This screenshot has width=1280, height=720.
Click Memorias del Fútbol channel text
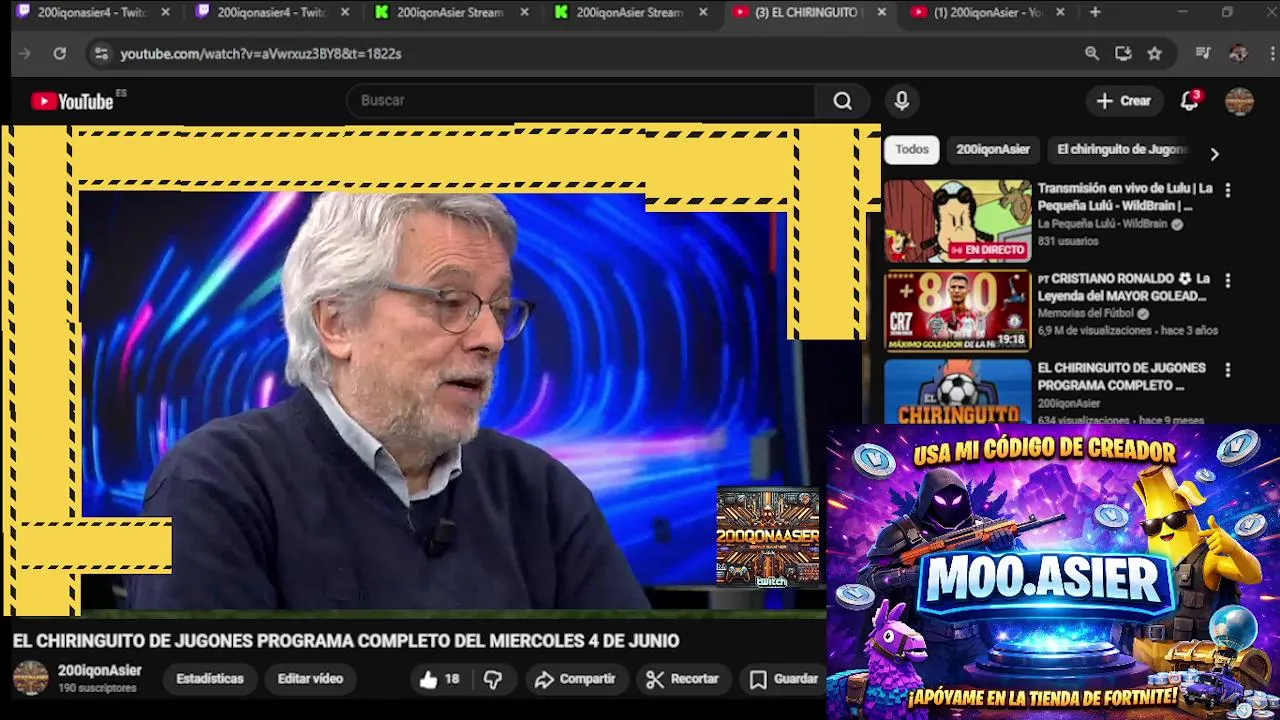tap(1085, 314)
